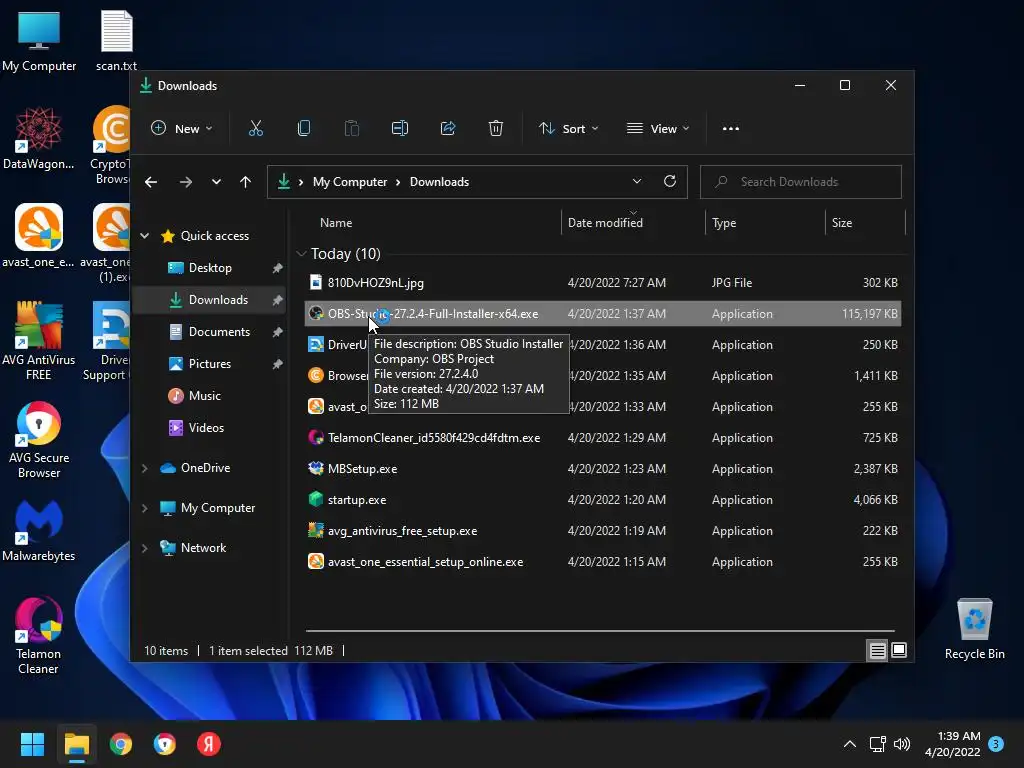1024x768 pixels.
Task: Select the 810DvHOZ9nL.jpg file
Action: pyautogui.click(x=603, y=283)
